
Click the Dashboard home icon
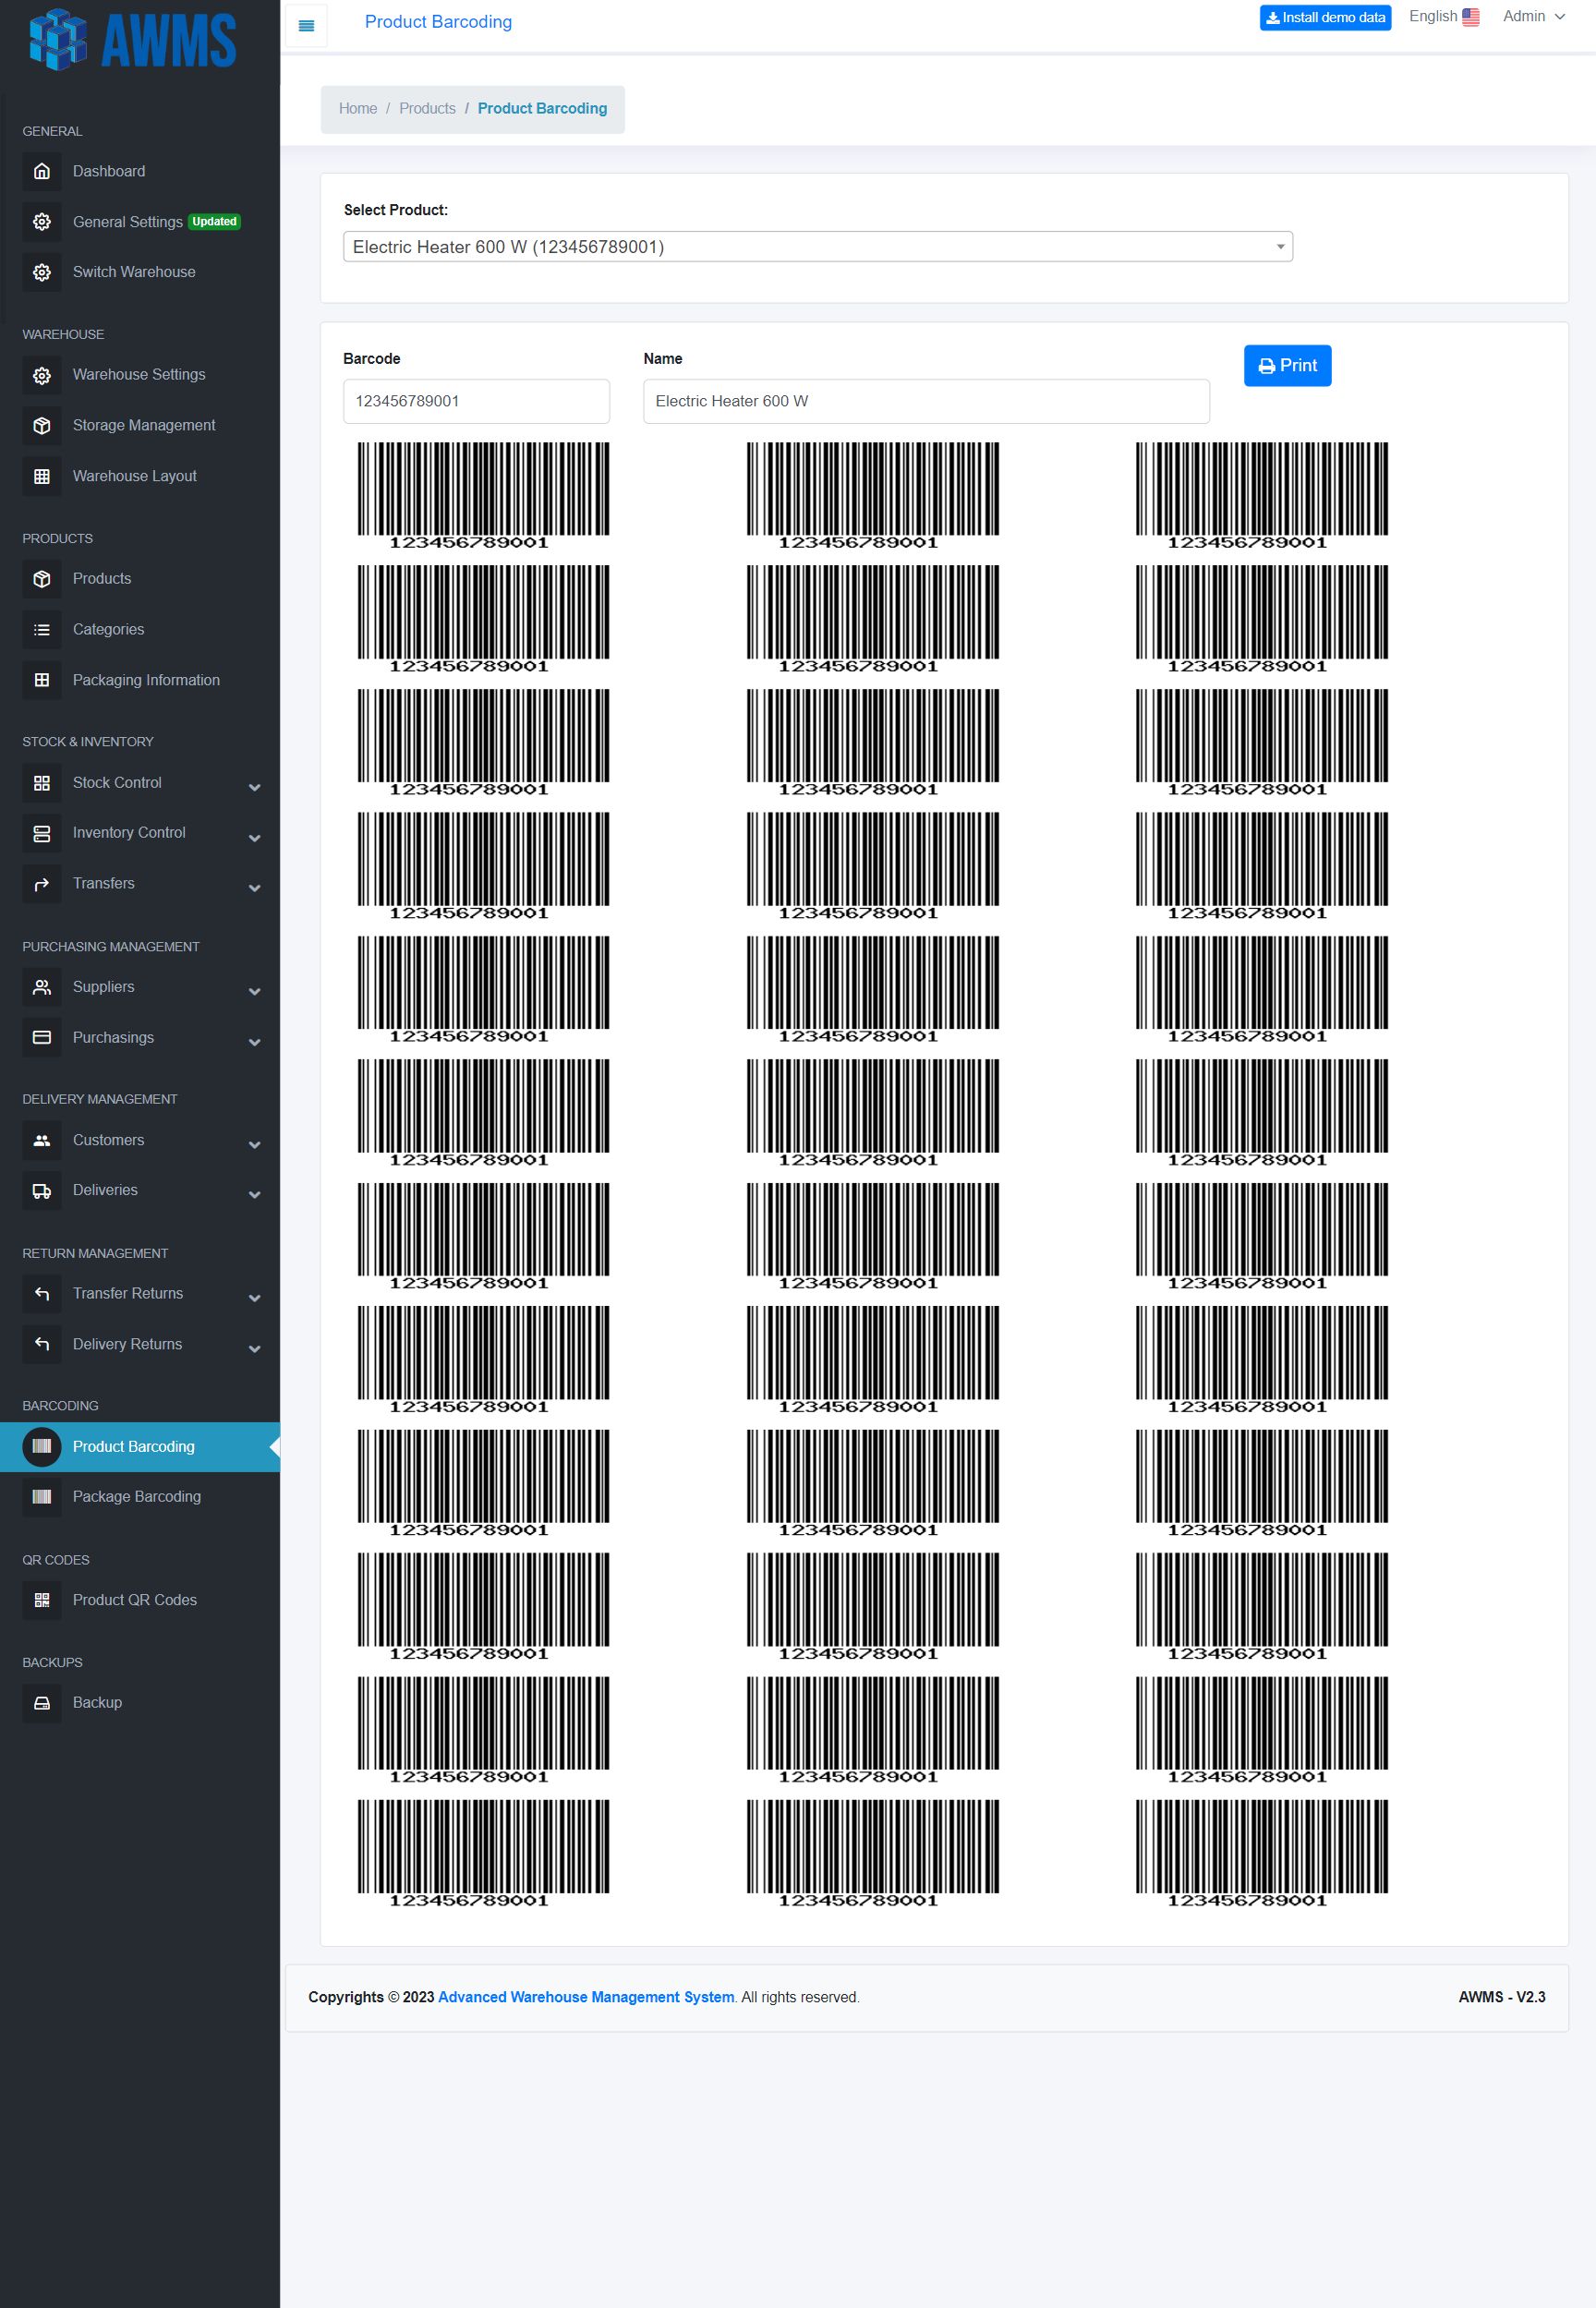pos(42,171)
